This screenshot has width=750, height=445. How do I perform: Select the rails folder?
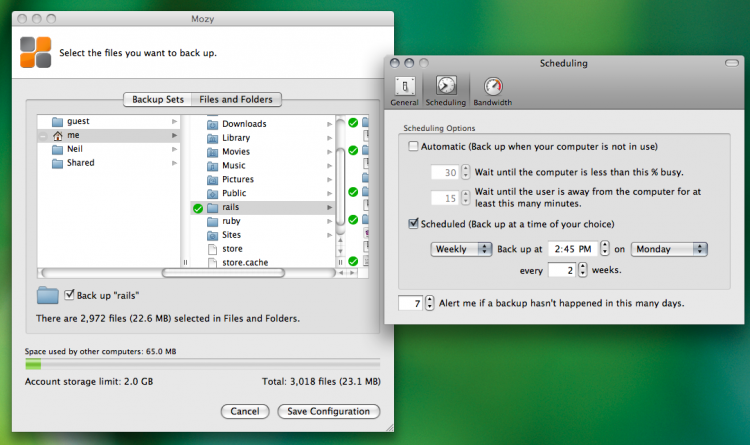click(x=262, y=207)
